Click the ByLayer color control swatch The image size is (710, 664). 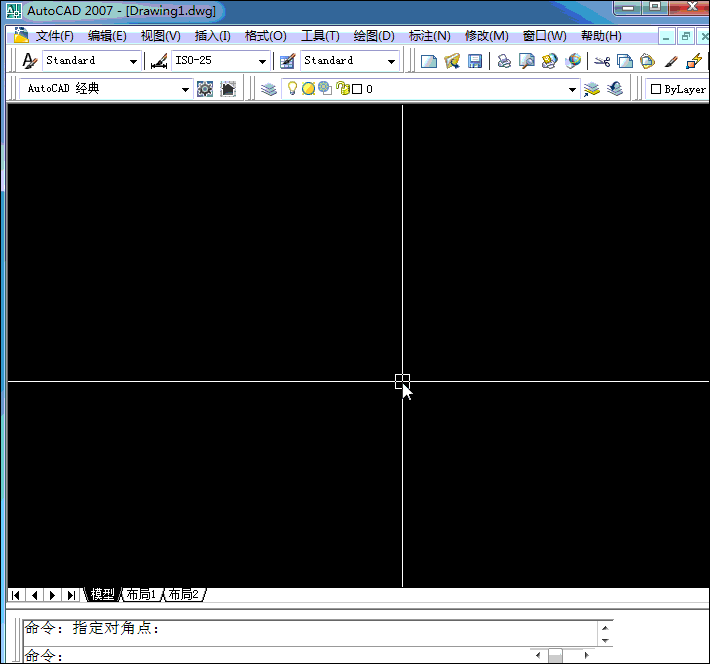pos(656,89)
